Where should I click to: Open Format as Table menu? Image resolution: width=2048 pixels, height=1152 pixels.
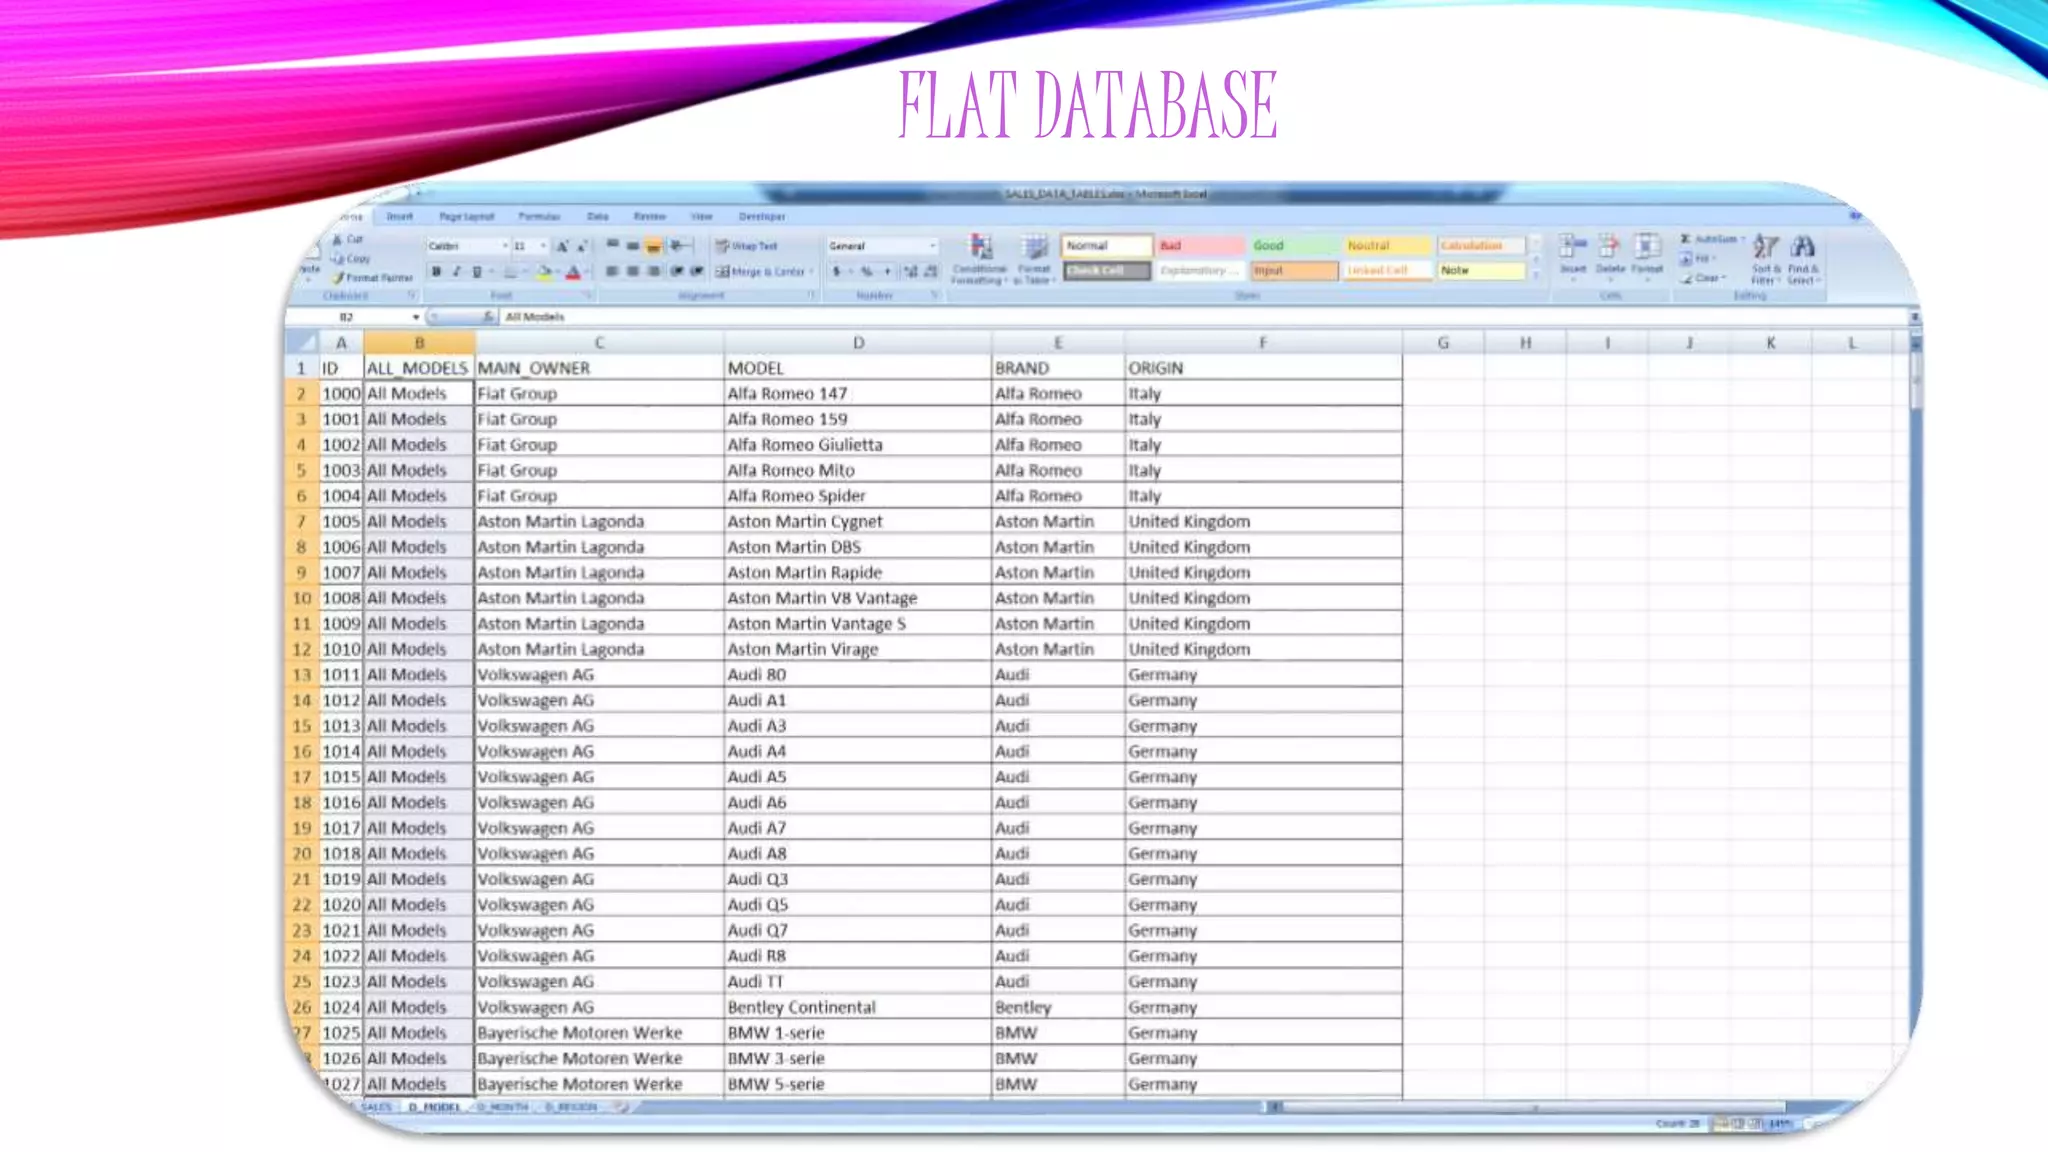1035,260
